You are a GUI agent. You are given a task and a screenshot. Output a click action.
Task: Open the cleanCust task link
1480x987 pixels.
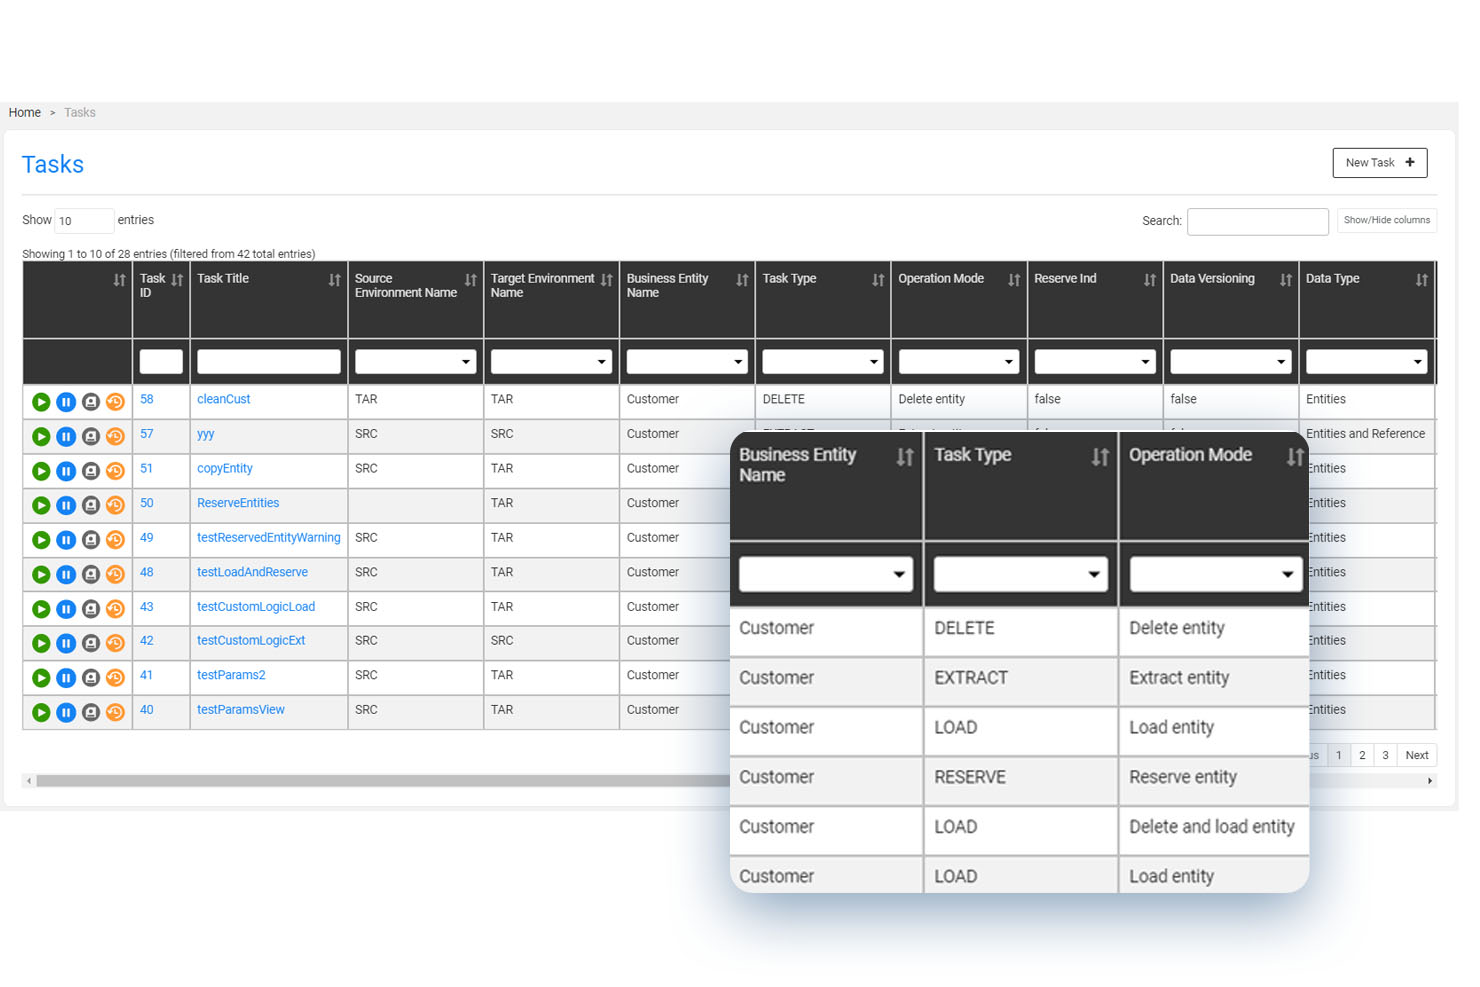pos(223,398)
